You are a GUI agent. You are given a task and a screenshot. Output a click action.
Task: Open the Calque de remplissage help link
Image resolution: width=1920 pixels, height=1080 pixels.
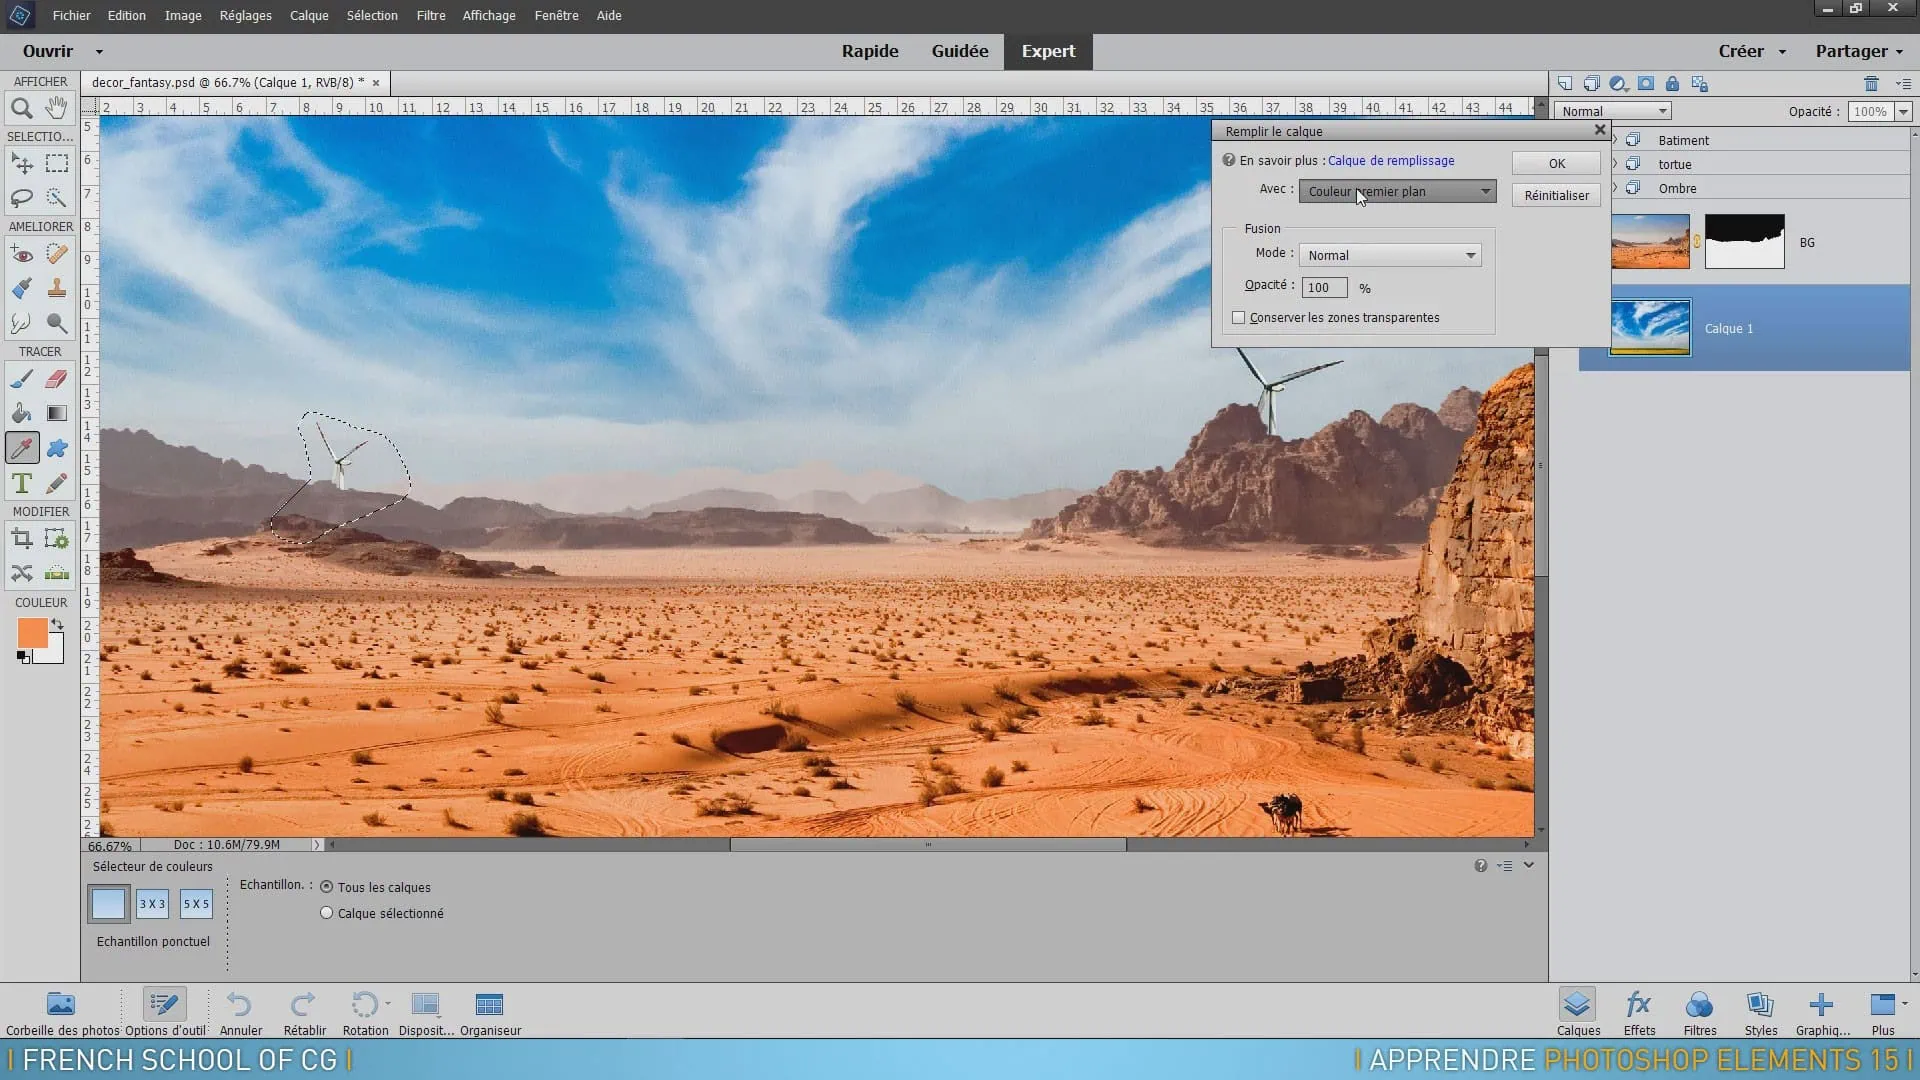pyautogui.click(x=1390, y=161)
